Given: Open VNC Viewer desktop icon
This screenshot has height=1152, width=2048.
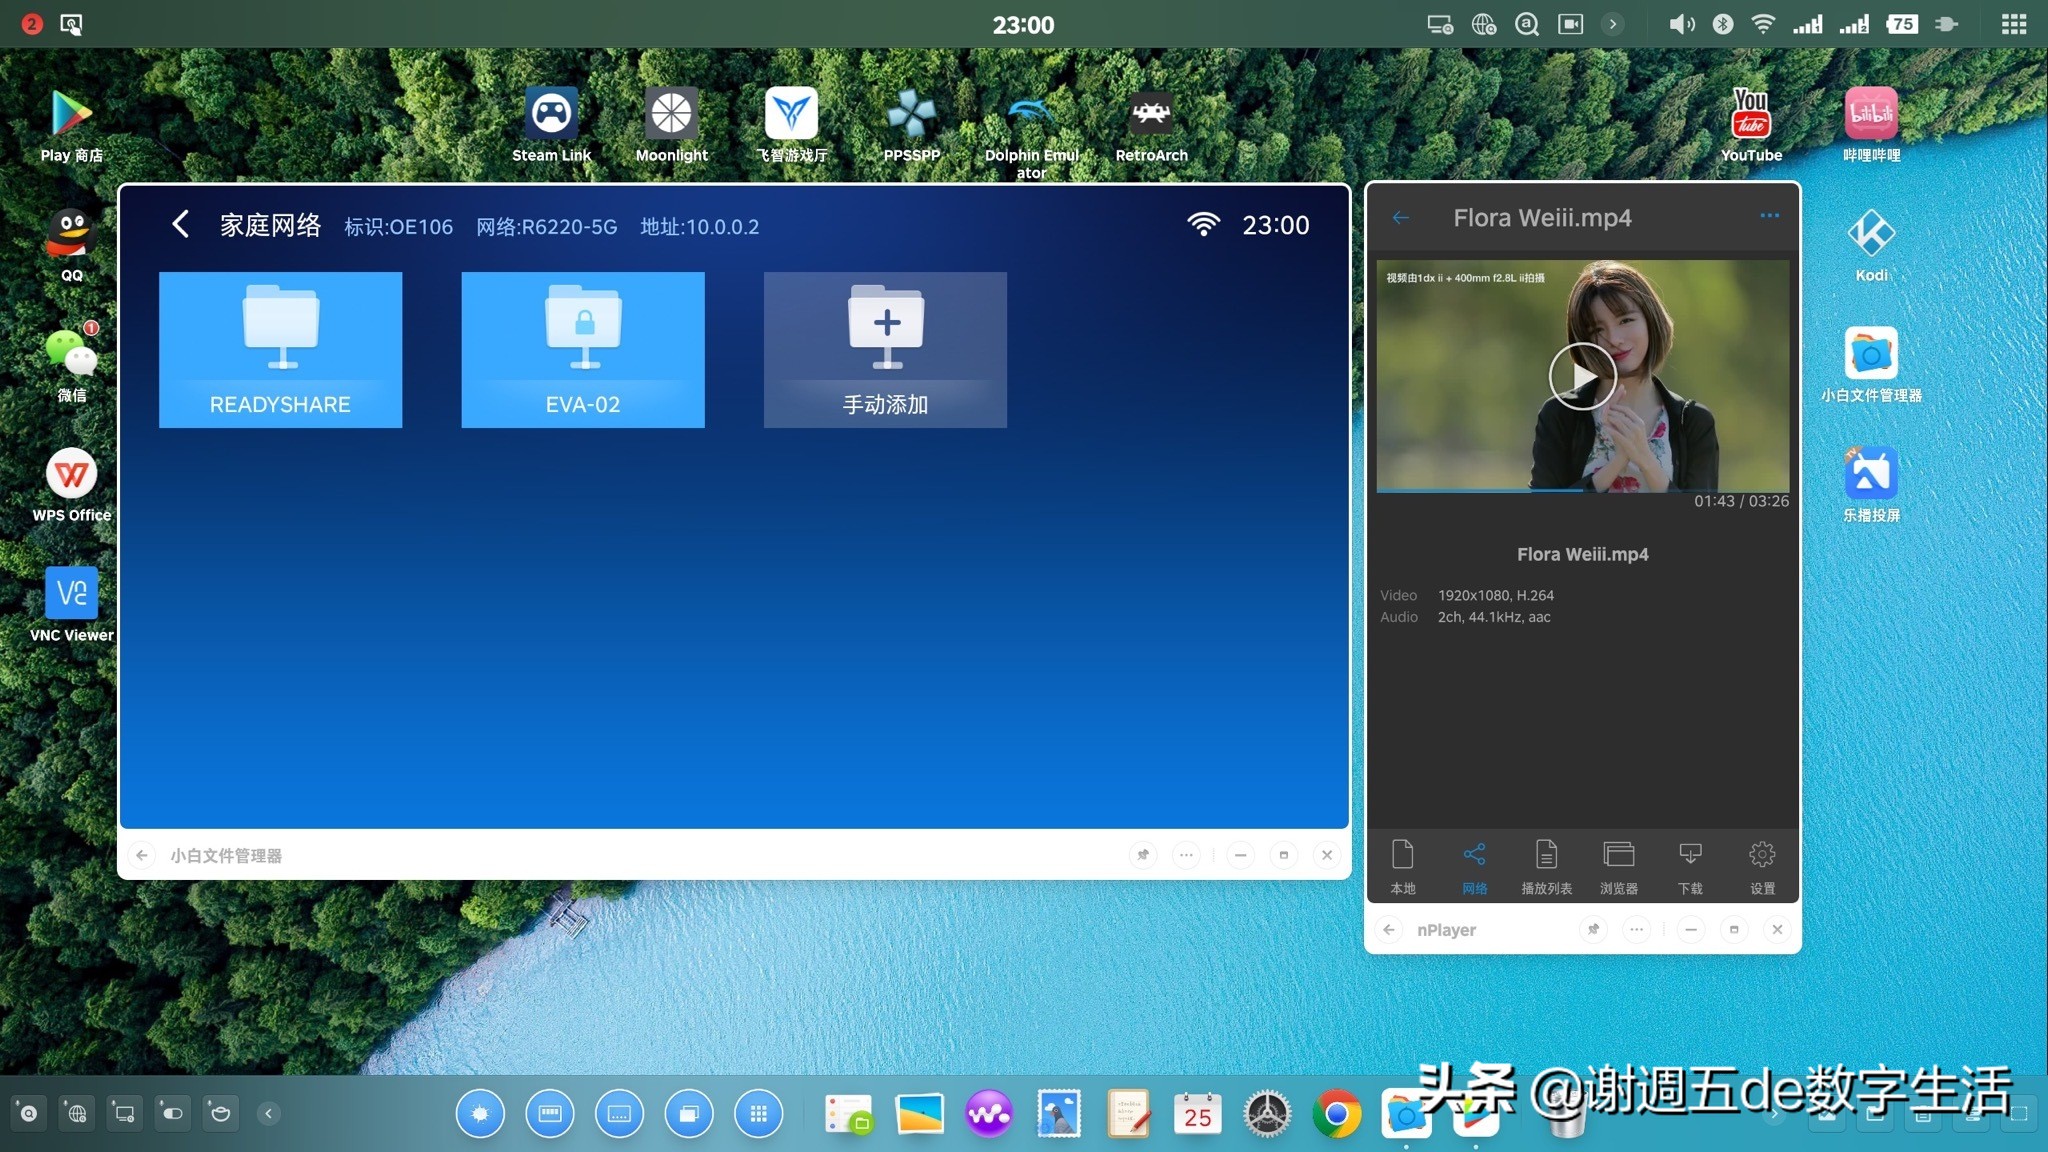Looking at the screenshot, I should click(x=71, y=595).
